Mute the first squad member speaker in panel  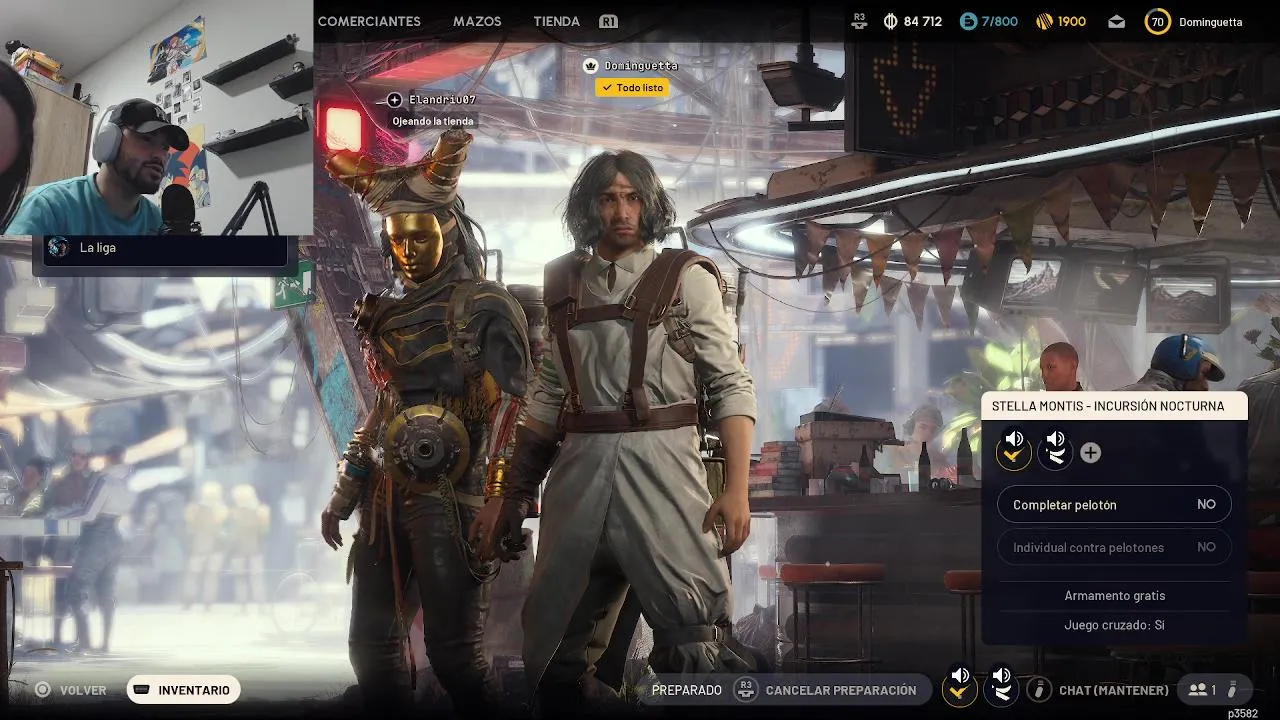[x=1014, y=438]
